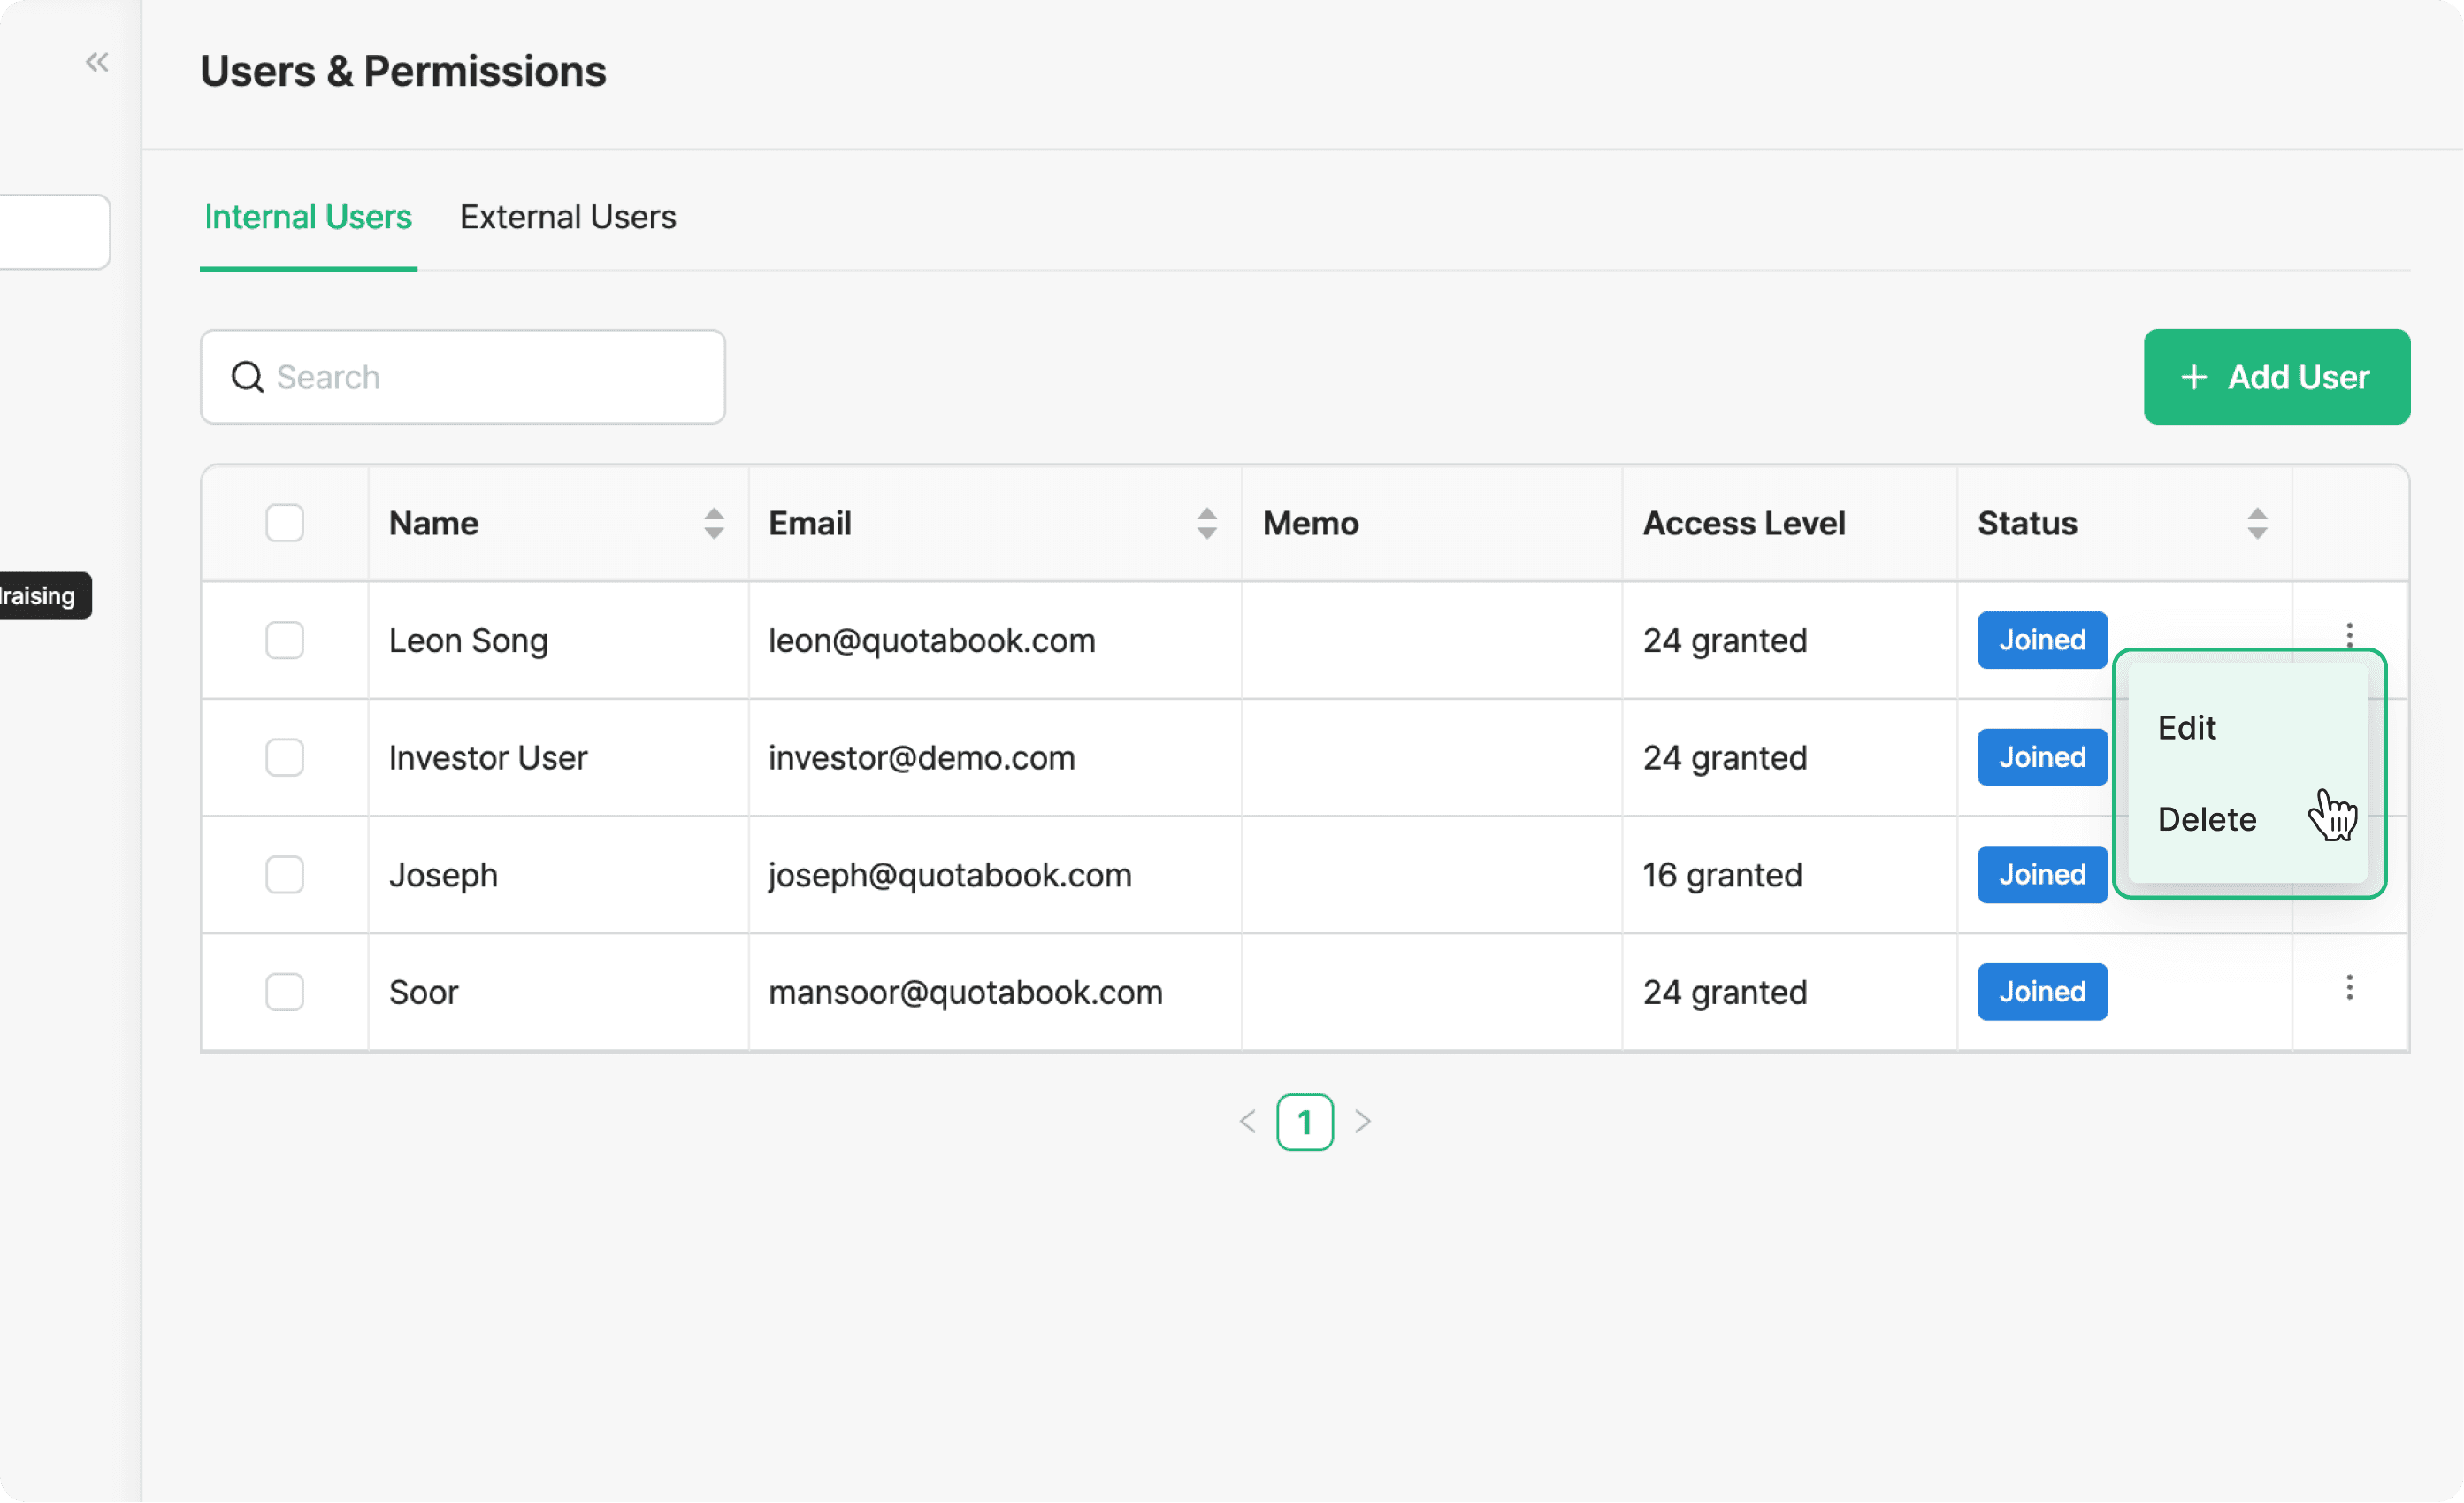Click the Joined badge for Leon Song
Screen dimensions: 2464x1503
point(2041,640)
